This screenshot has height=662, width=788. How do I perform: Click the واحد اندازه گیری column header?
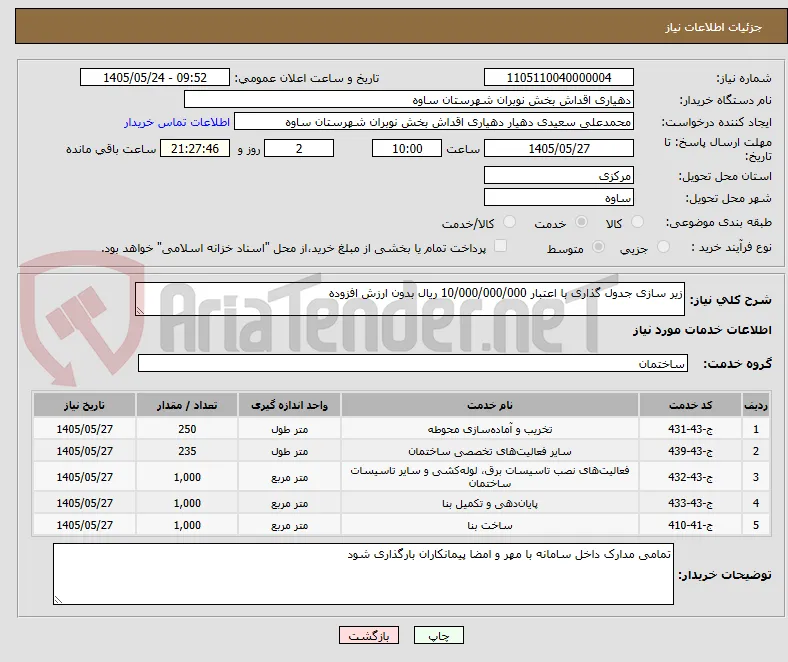coord(289,405)
